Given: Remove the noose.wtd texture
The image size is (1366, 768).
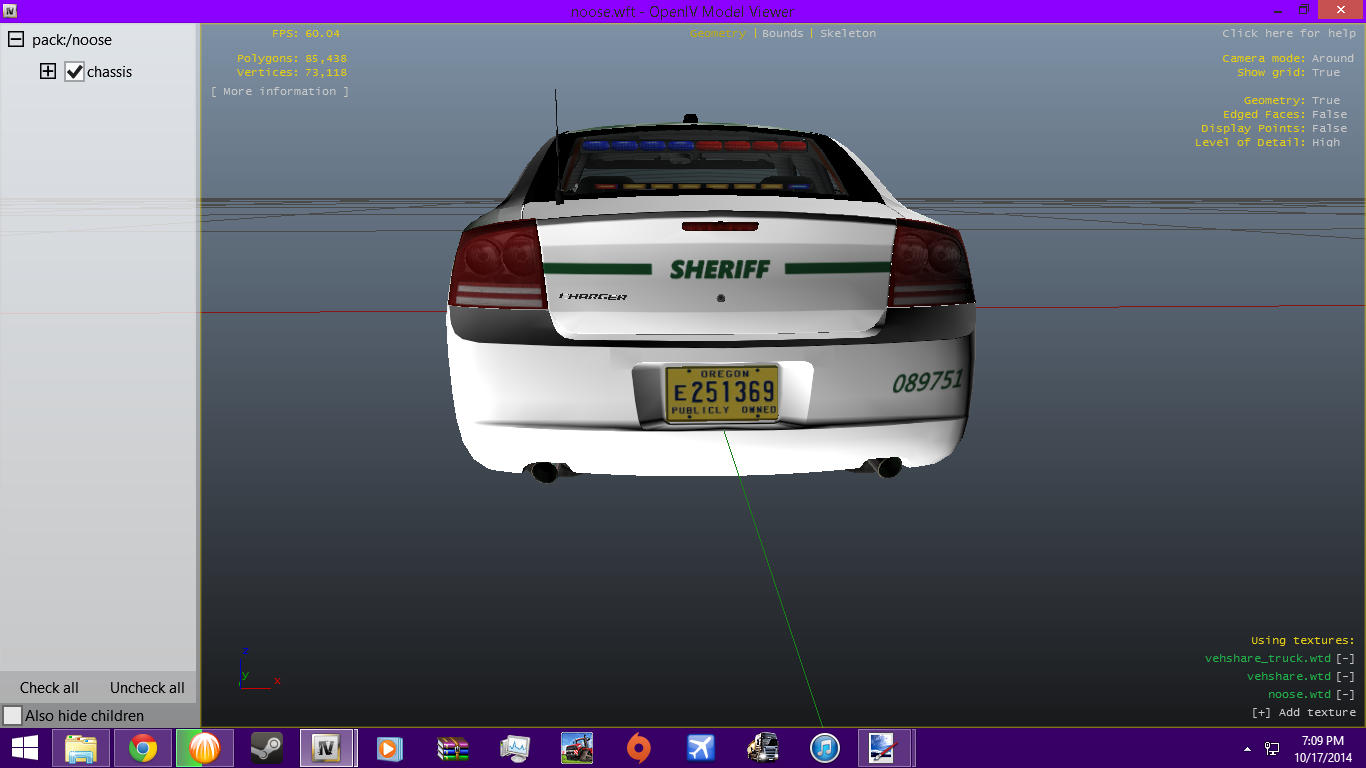Looking at the screenshot, I should point(1345,695).
